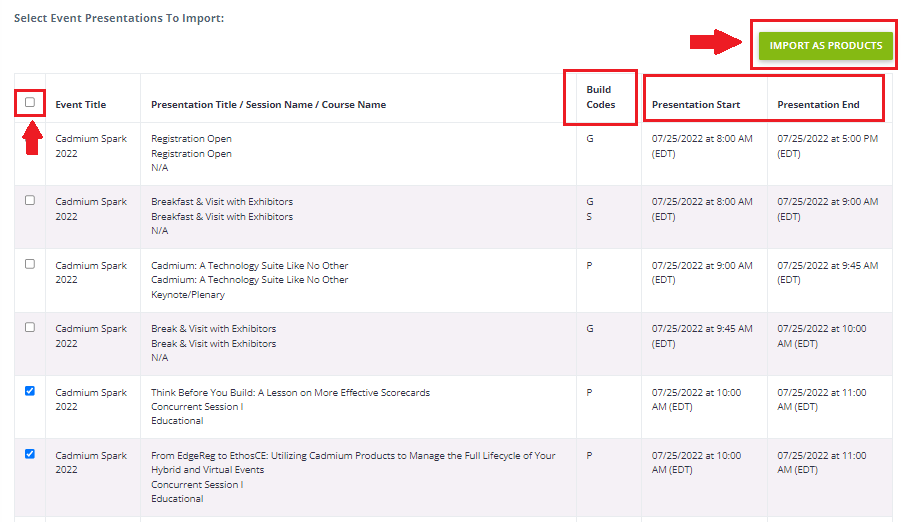Click Breakfast row end time 9:00 AM
The image size is (903, 522).
(828, 209)
